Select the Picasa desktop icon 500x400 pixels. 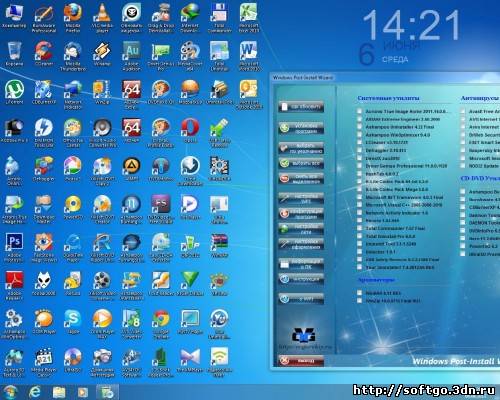(x=73, y=169)
